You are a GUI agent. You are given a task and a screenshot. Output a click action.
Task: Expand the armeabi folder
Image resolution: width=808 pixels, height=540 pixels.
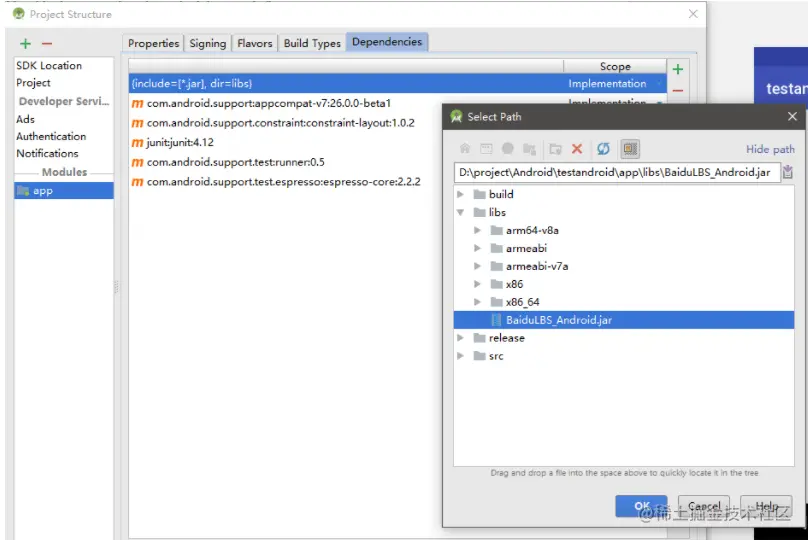point(477,248)
